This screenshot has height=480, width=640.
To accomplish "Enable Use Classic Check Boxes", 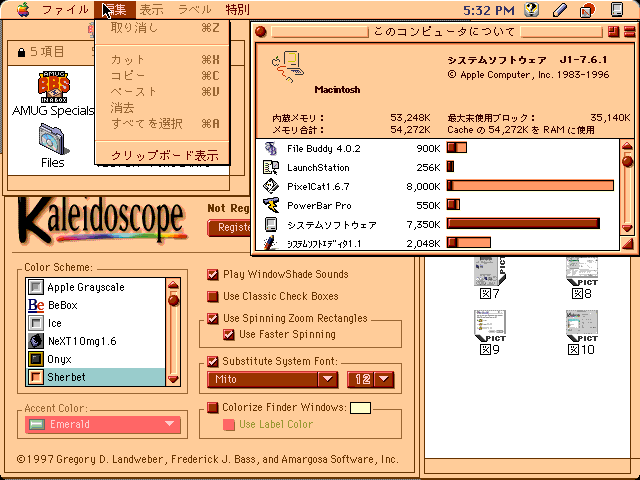I will [x=213, y=296].
